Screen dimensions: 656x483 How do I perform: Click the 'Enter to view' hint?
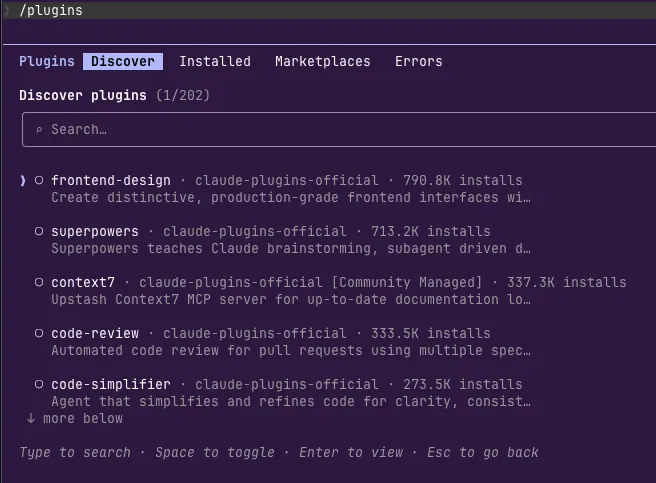click(x=351, y=452)
